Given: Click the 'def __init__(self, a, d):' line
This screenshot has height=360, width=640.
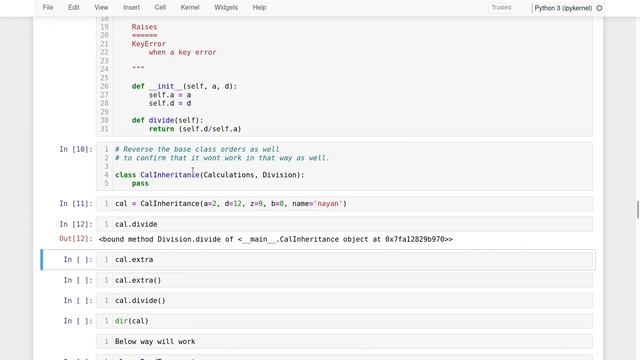Looking at the screenshot, I should [x=184, y=87].
